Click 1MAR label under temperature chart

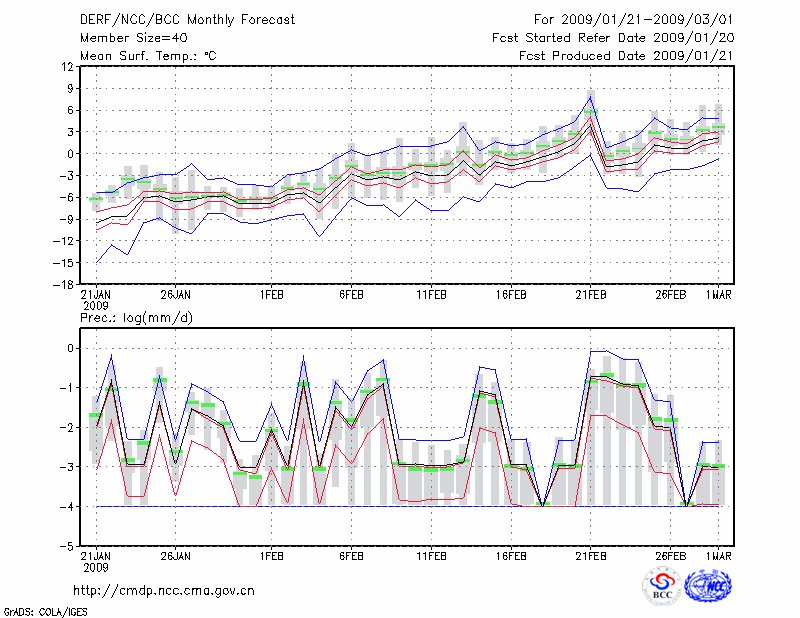719,295
